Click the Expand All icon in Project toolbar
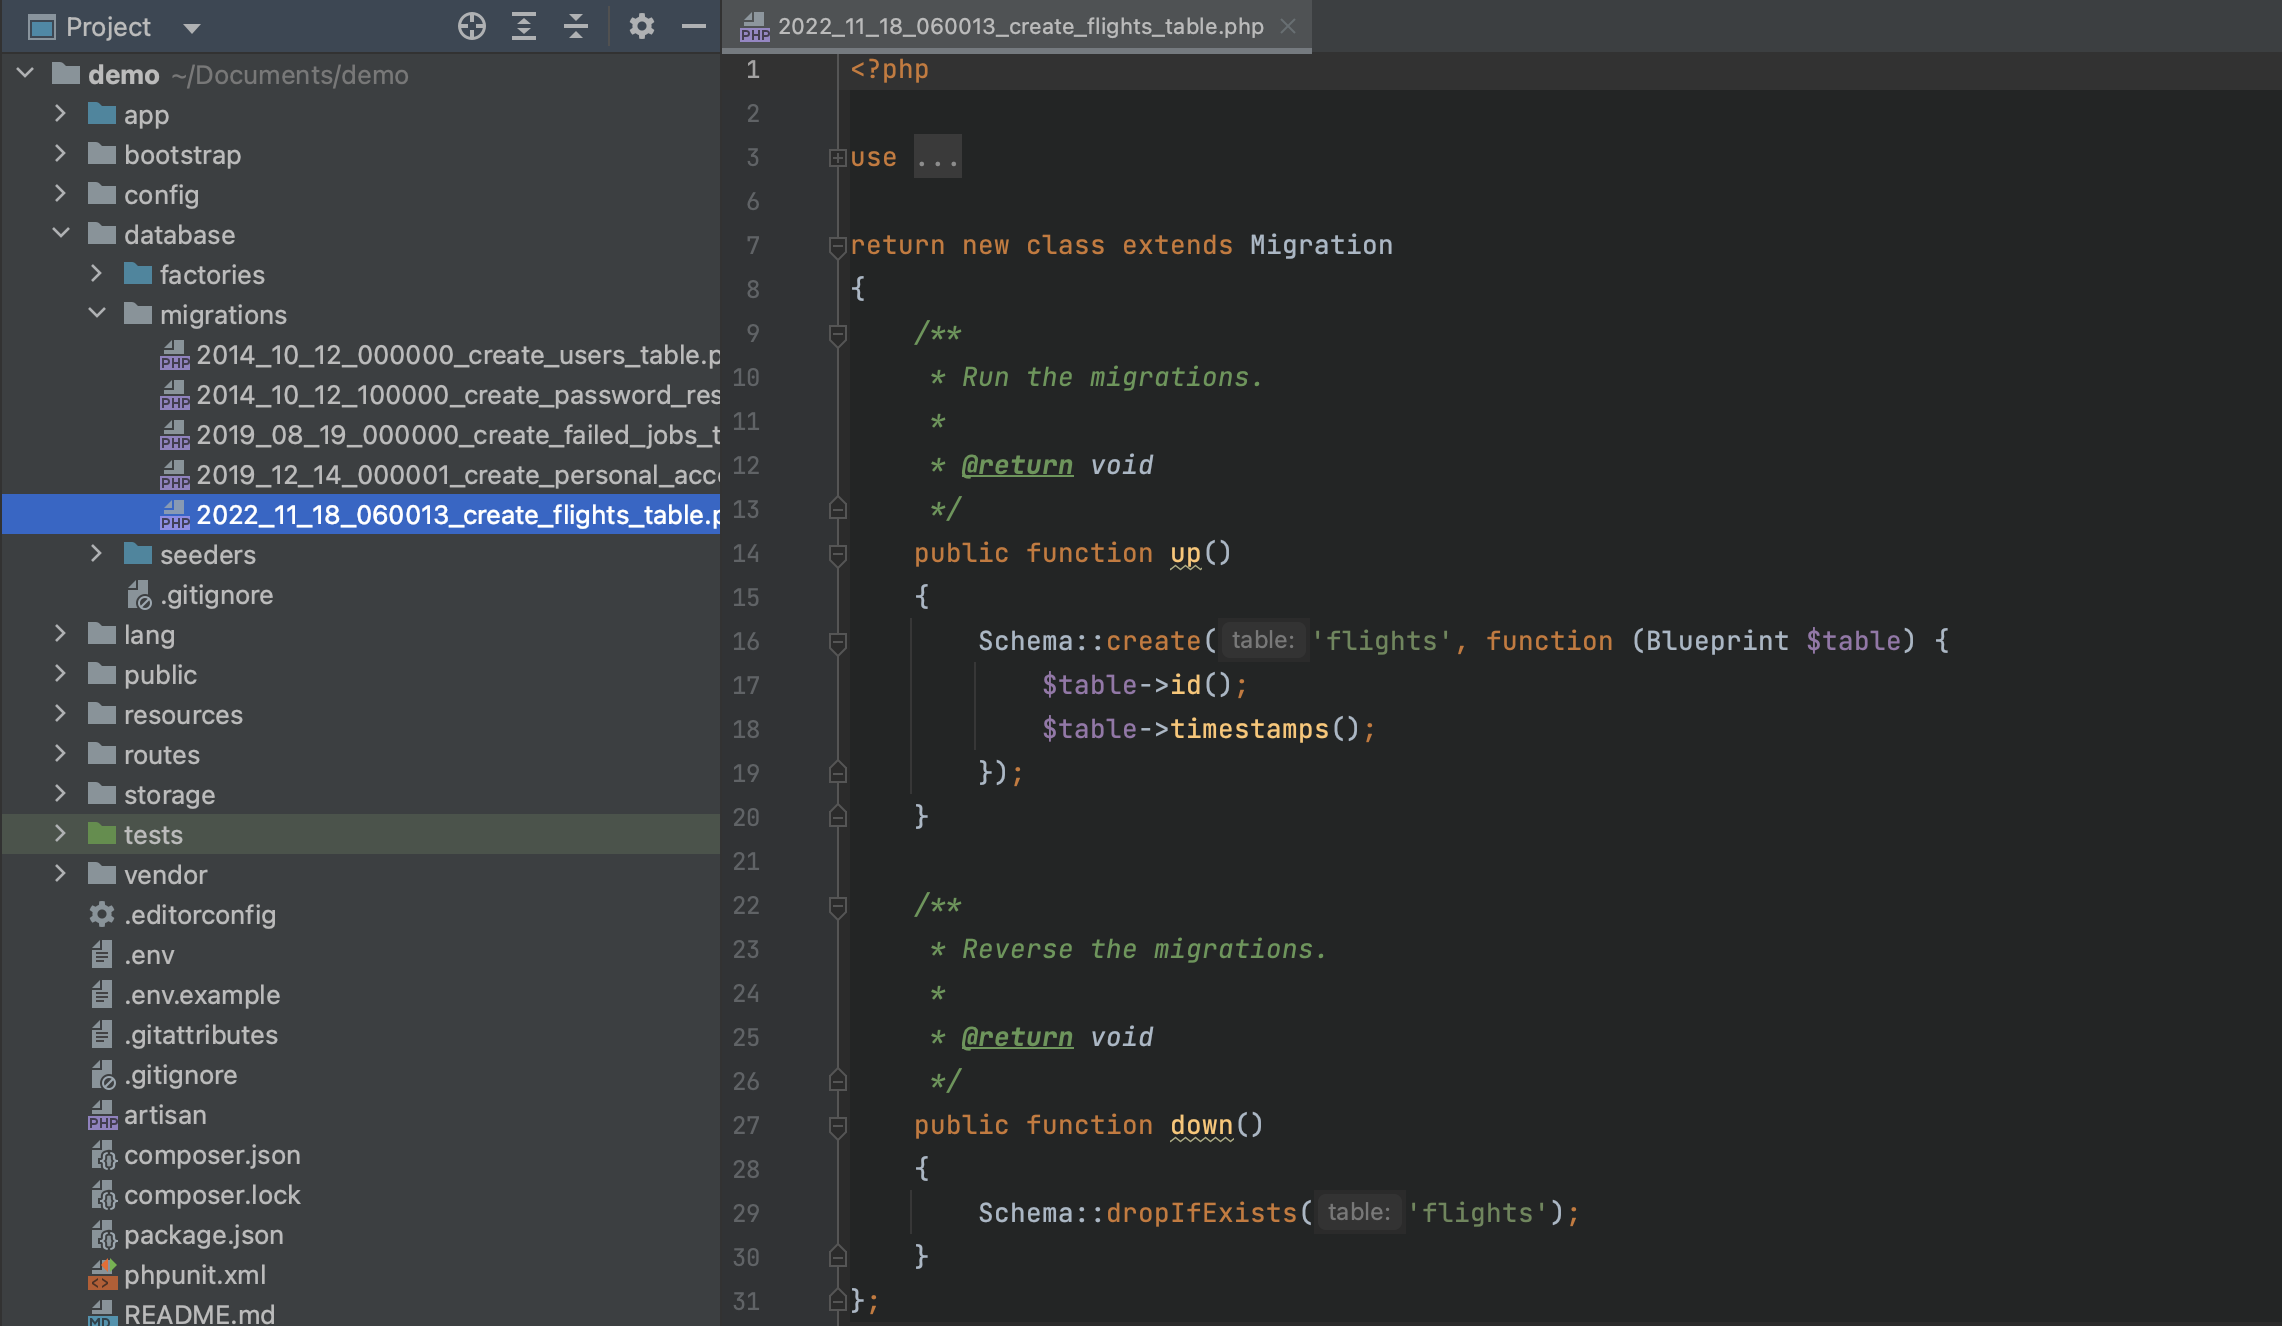Image resolution: width=2282 pixels, height=1326 pixels. coord(524,26)
